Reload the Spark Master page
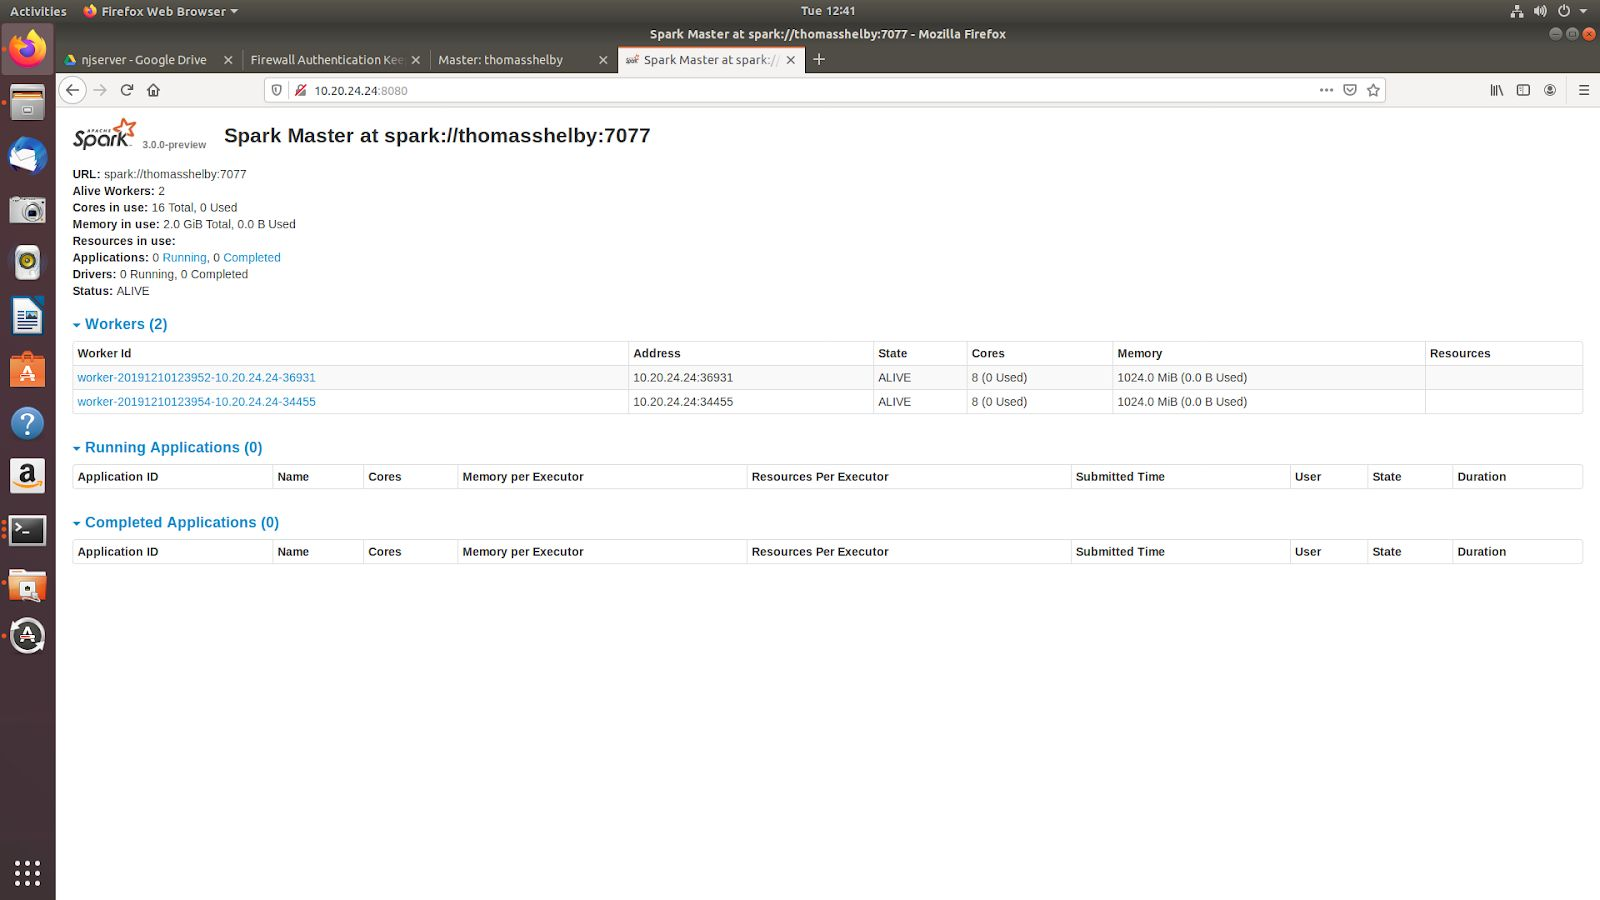This screenshot has height=900, width=1600. (127, 90)
